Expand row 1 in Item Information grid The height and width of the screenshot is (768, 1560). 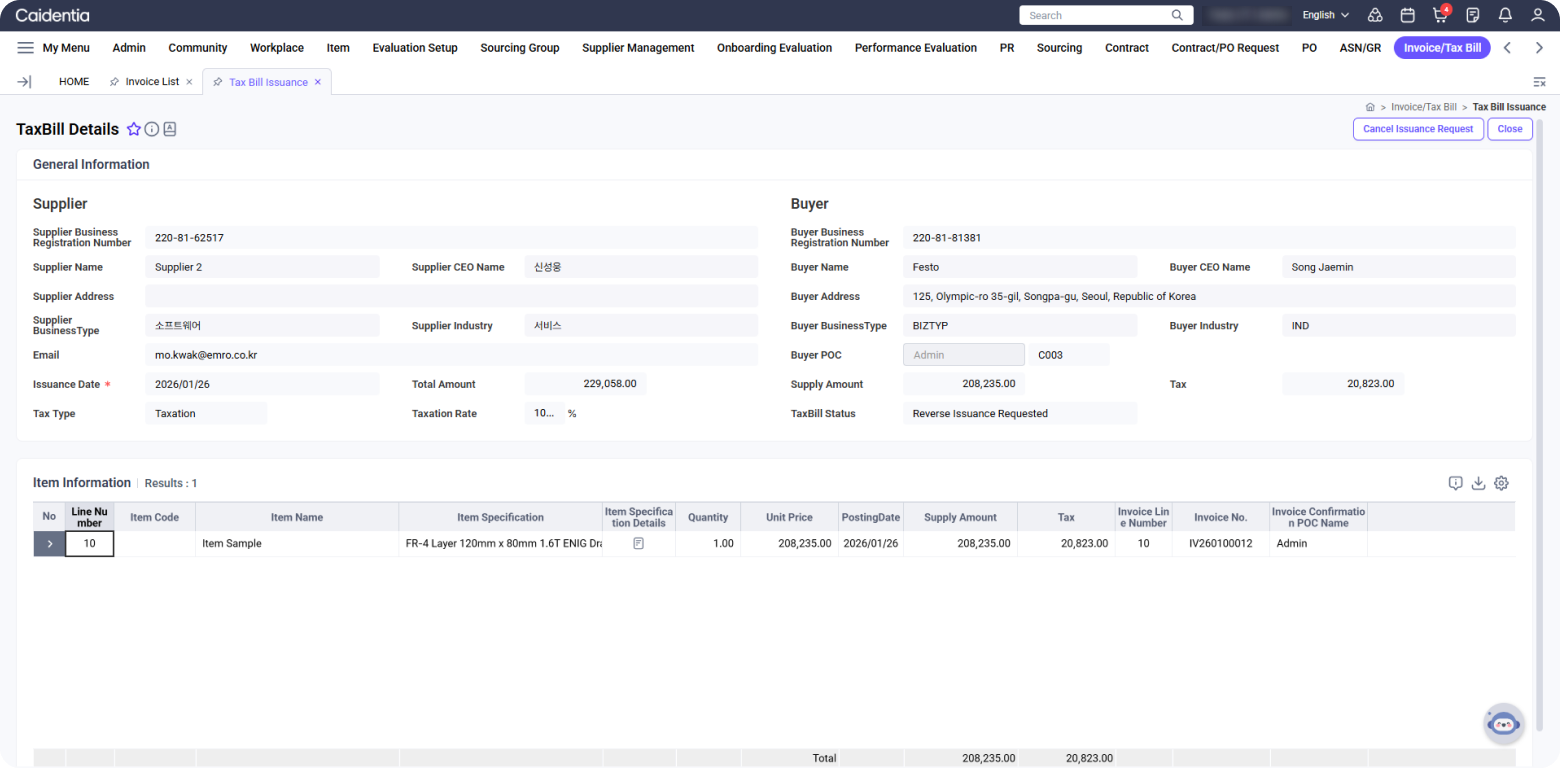click(49, 544)
